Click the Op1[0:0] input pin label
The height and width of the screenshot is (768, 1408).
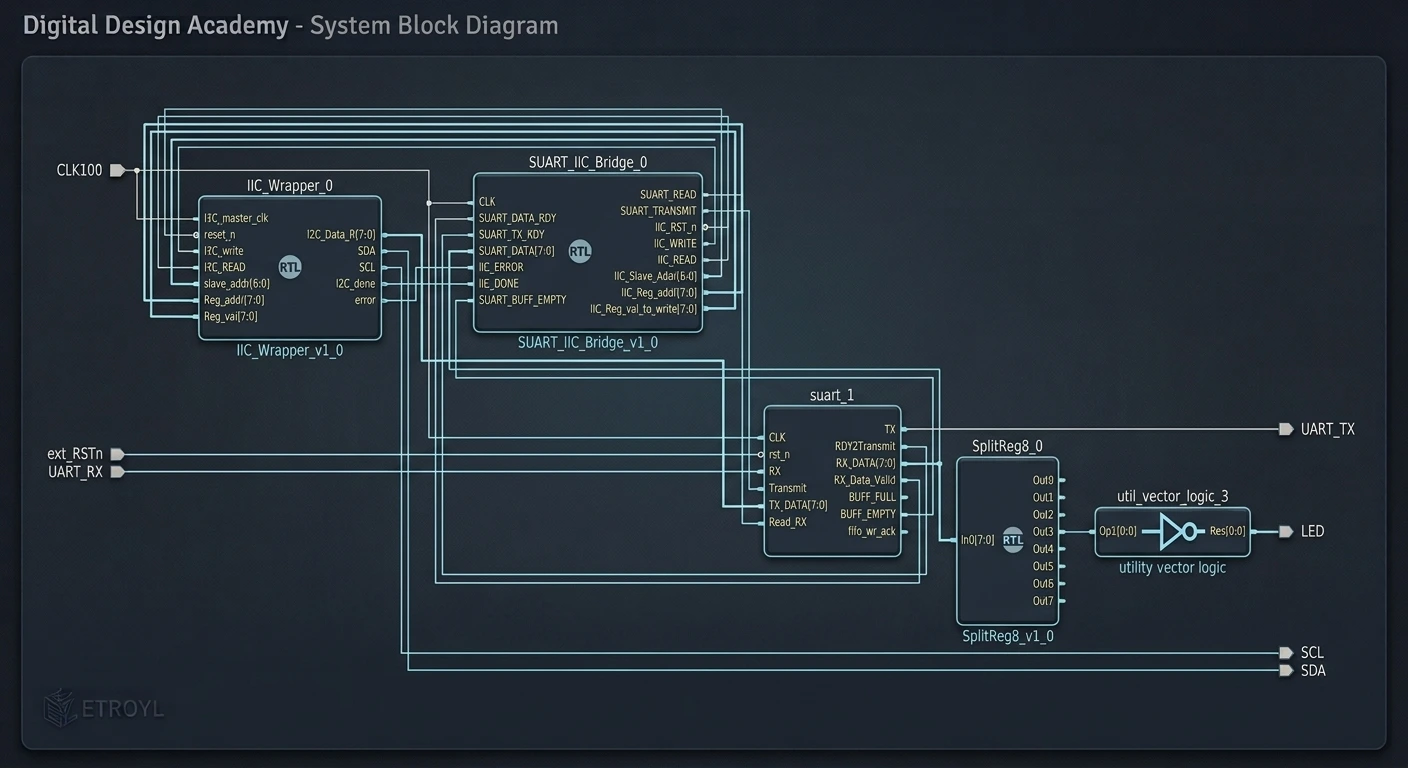(1118, 531)
